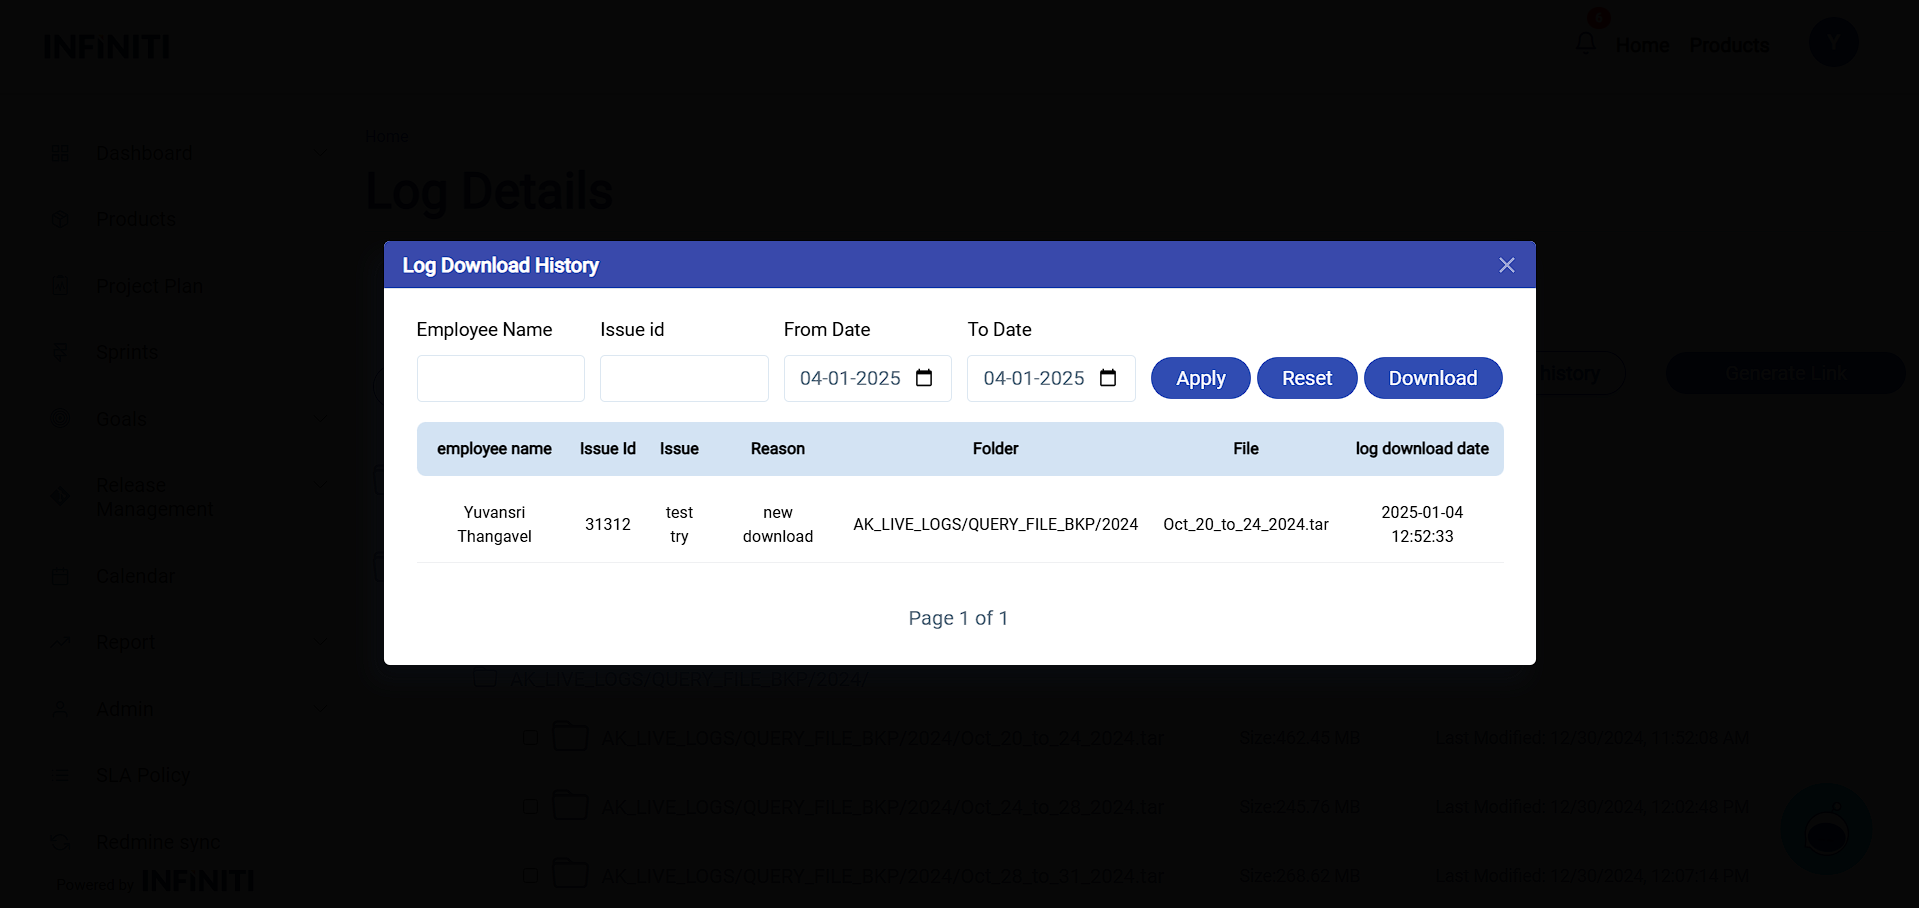Check the Oct_28_to_31_2024.tar file checkbox

point(531,876)
